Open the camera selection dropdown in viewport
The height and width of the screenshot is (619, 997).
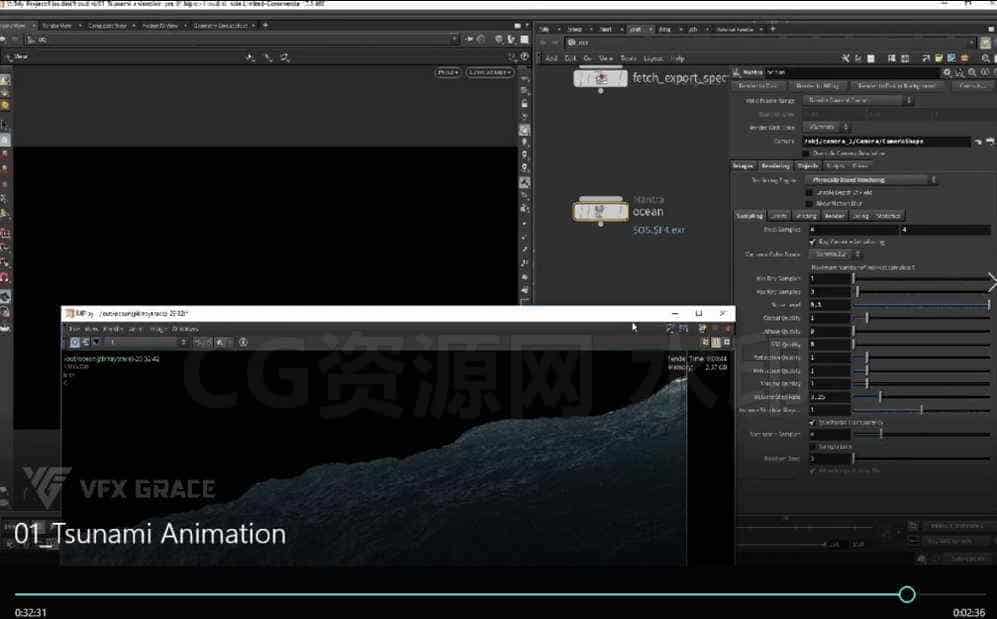(x=490, y=72)
